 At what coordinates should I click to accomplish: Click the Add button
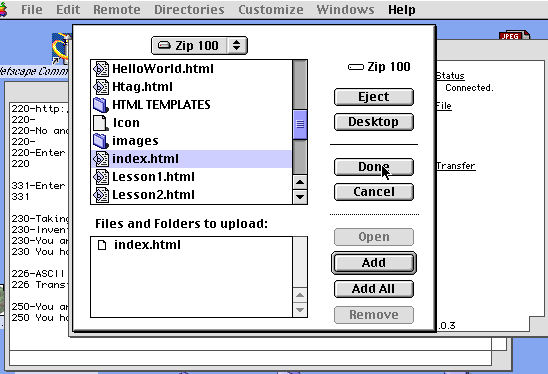(374, 263)
